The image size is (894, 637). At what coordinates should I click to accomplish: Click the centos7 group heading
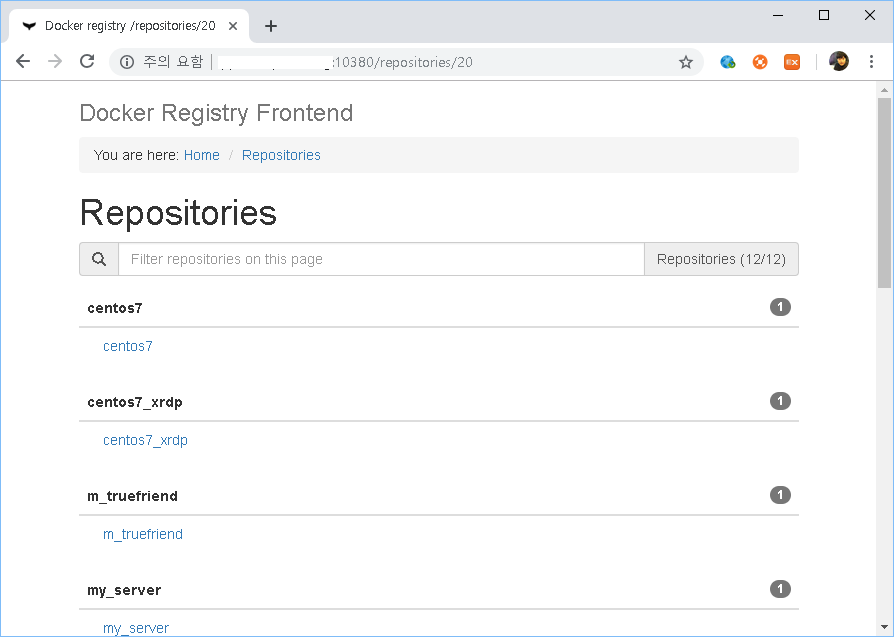pyautogui.click(x=115, y=309)
